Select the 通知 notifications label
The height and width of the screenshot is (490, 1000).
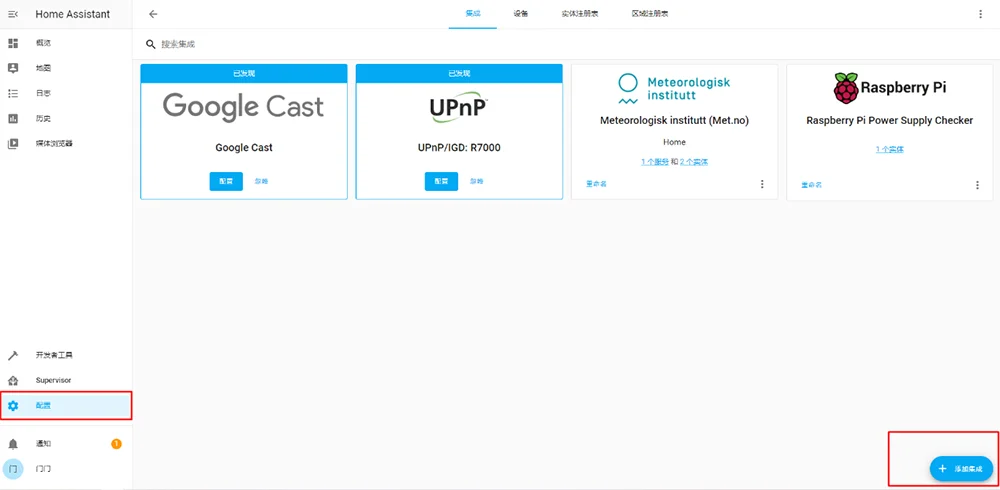43,444
